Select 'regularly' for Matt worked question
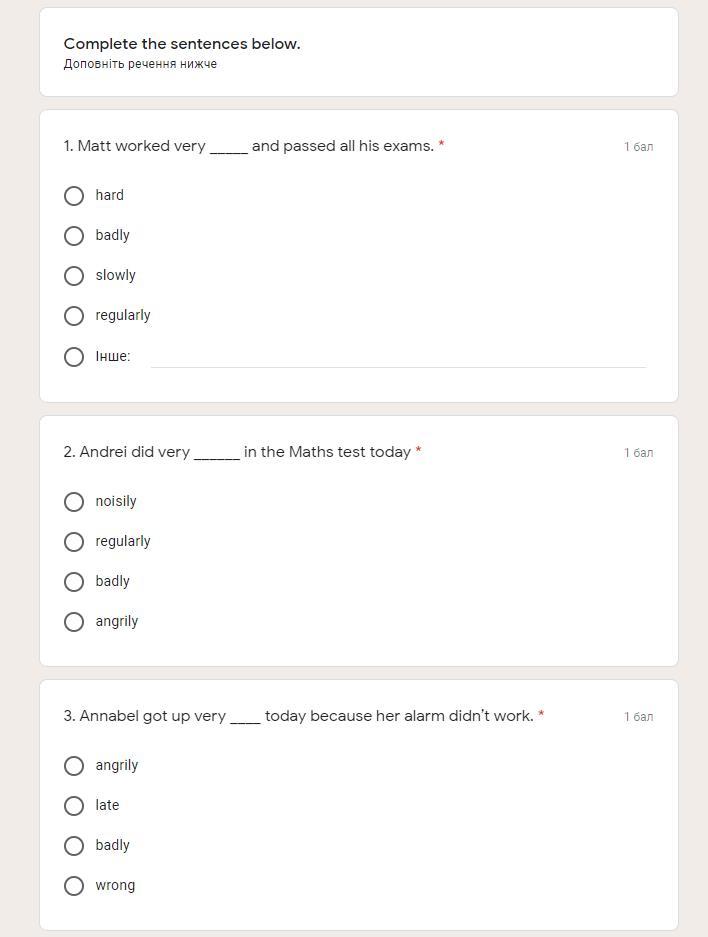 tap(74, 316)
